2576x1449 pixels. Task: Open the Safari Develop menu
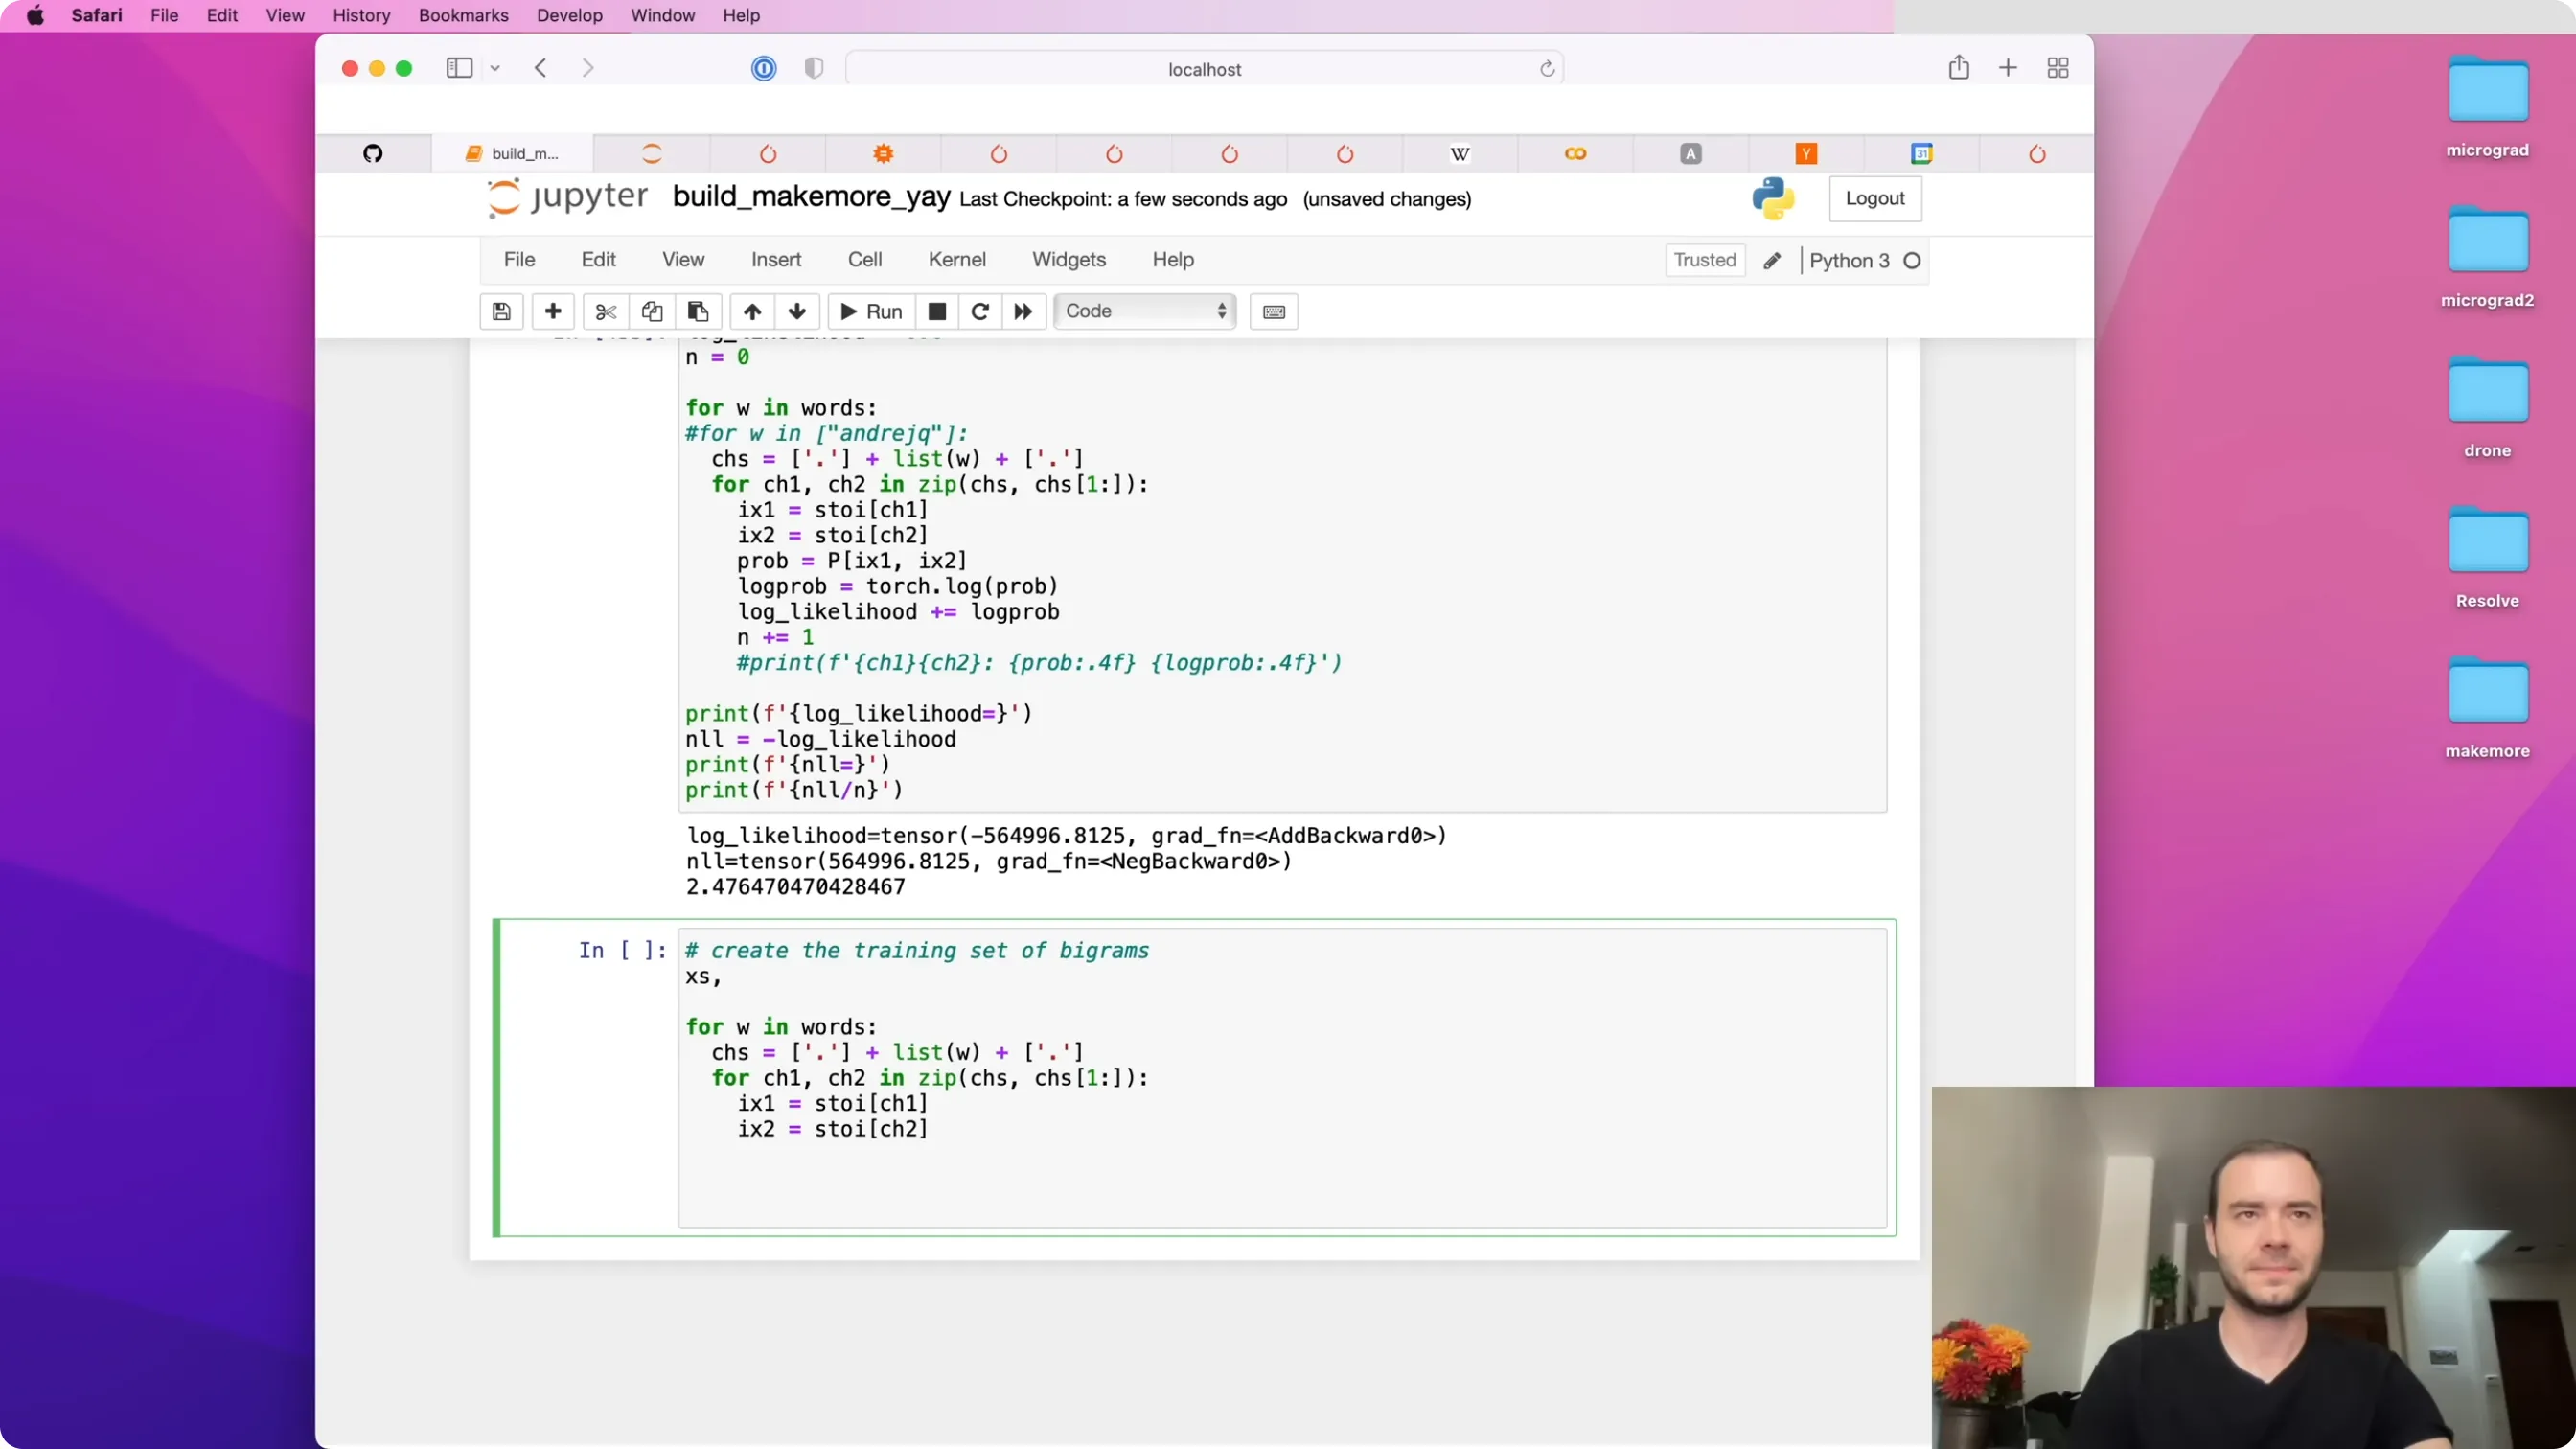pyautogui.click(x=569, y=15)
